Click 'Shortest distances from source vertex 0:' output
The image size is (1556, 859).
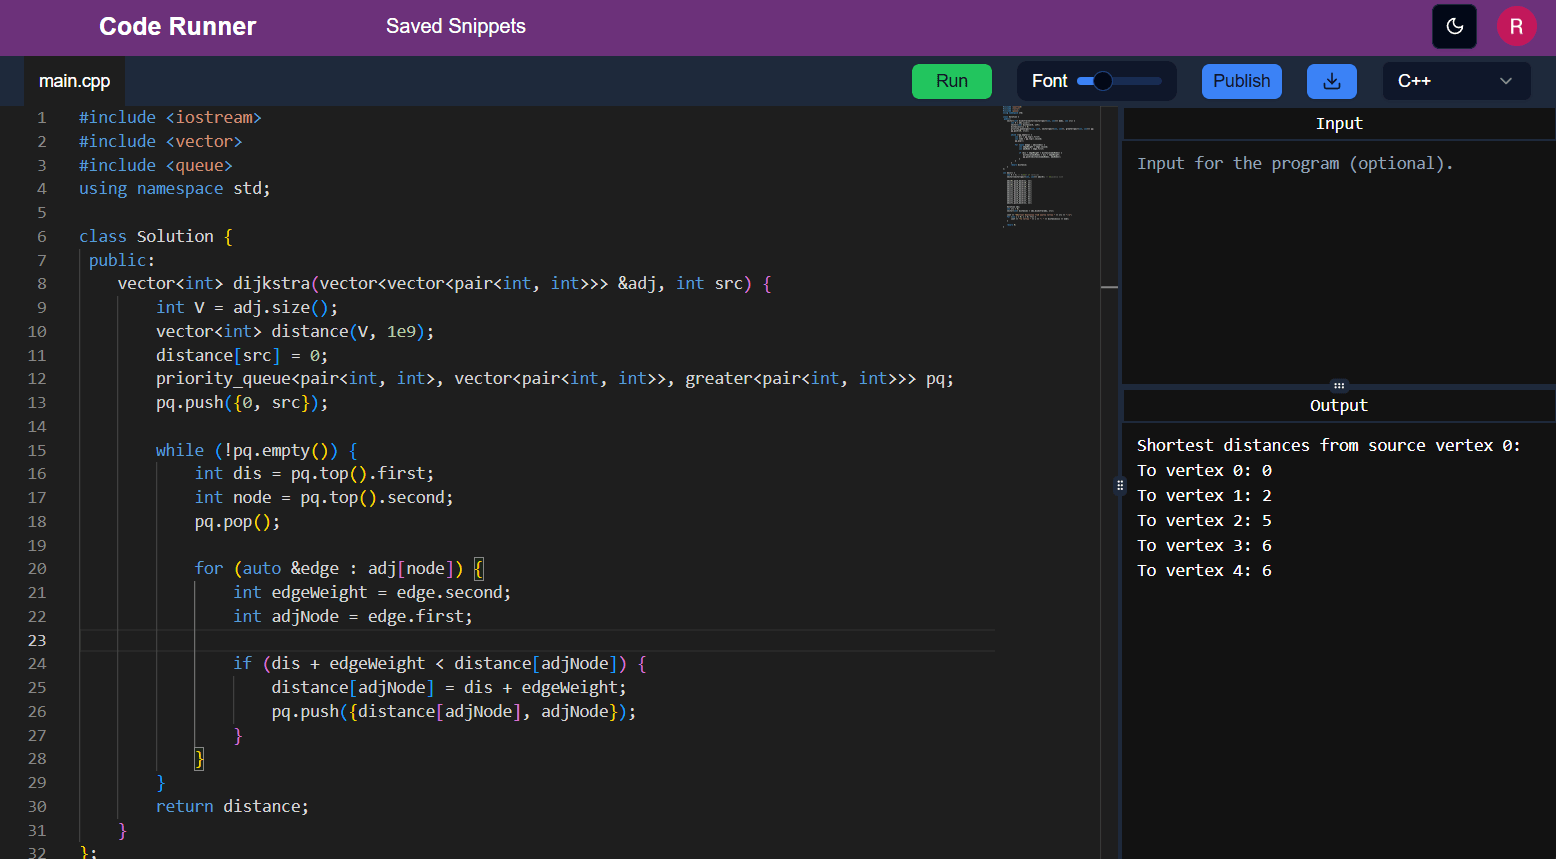pos(1329,445)
